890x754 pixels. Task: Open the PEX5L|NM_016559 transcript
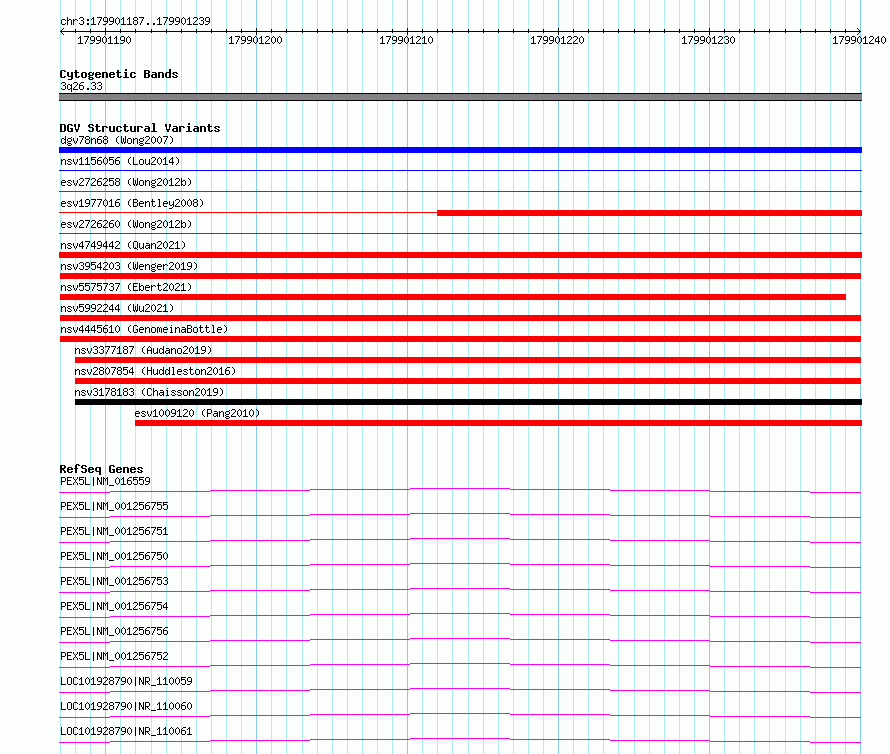point(105,481)
